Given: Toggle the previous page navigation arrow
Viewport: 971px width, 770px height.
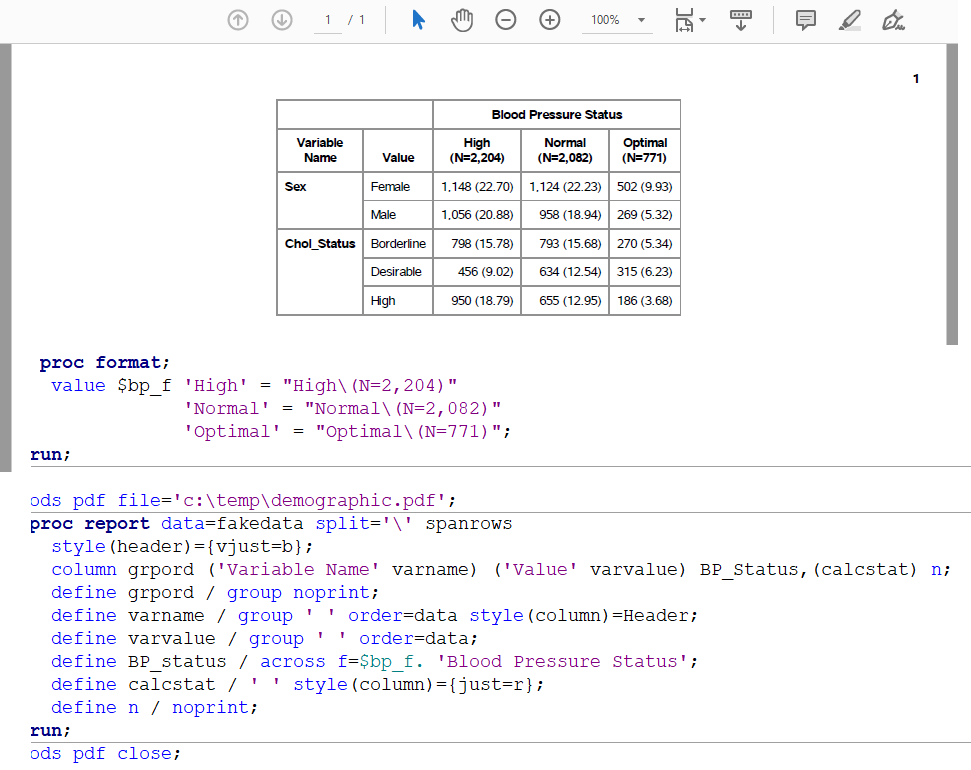Looking at the screenshot, I should 237,19.
